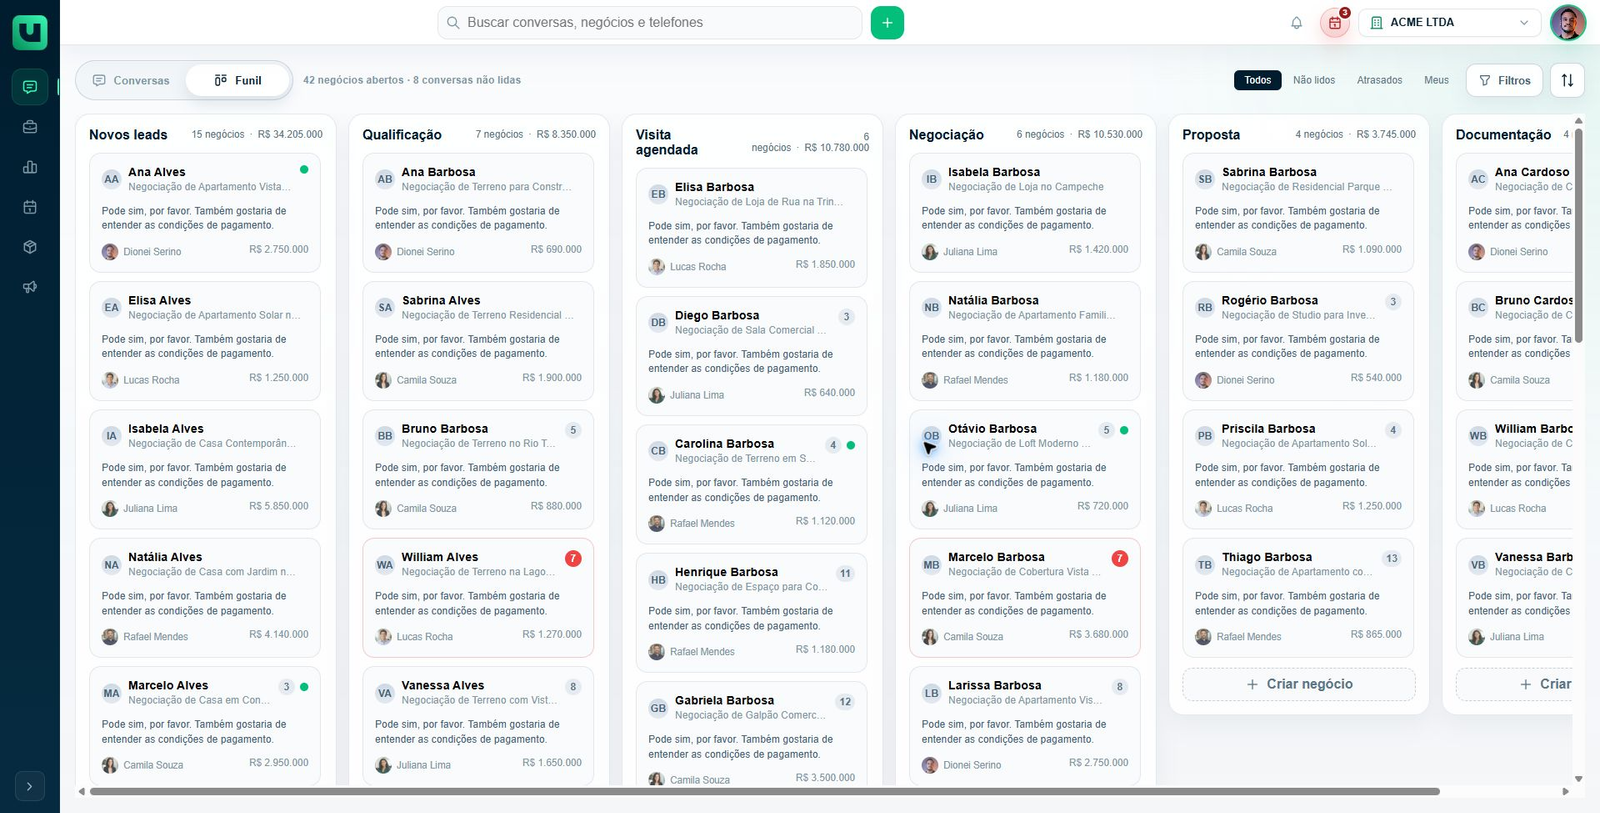Open the ACME LTDA company dropdown
The width and height of the screenshot is (1600, 813).
tap(1449, 23)
